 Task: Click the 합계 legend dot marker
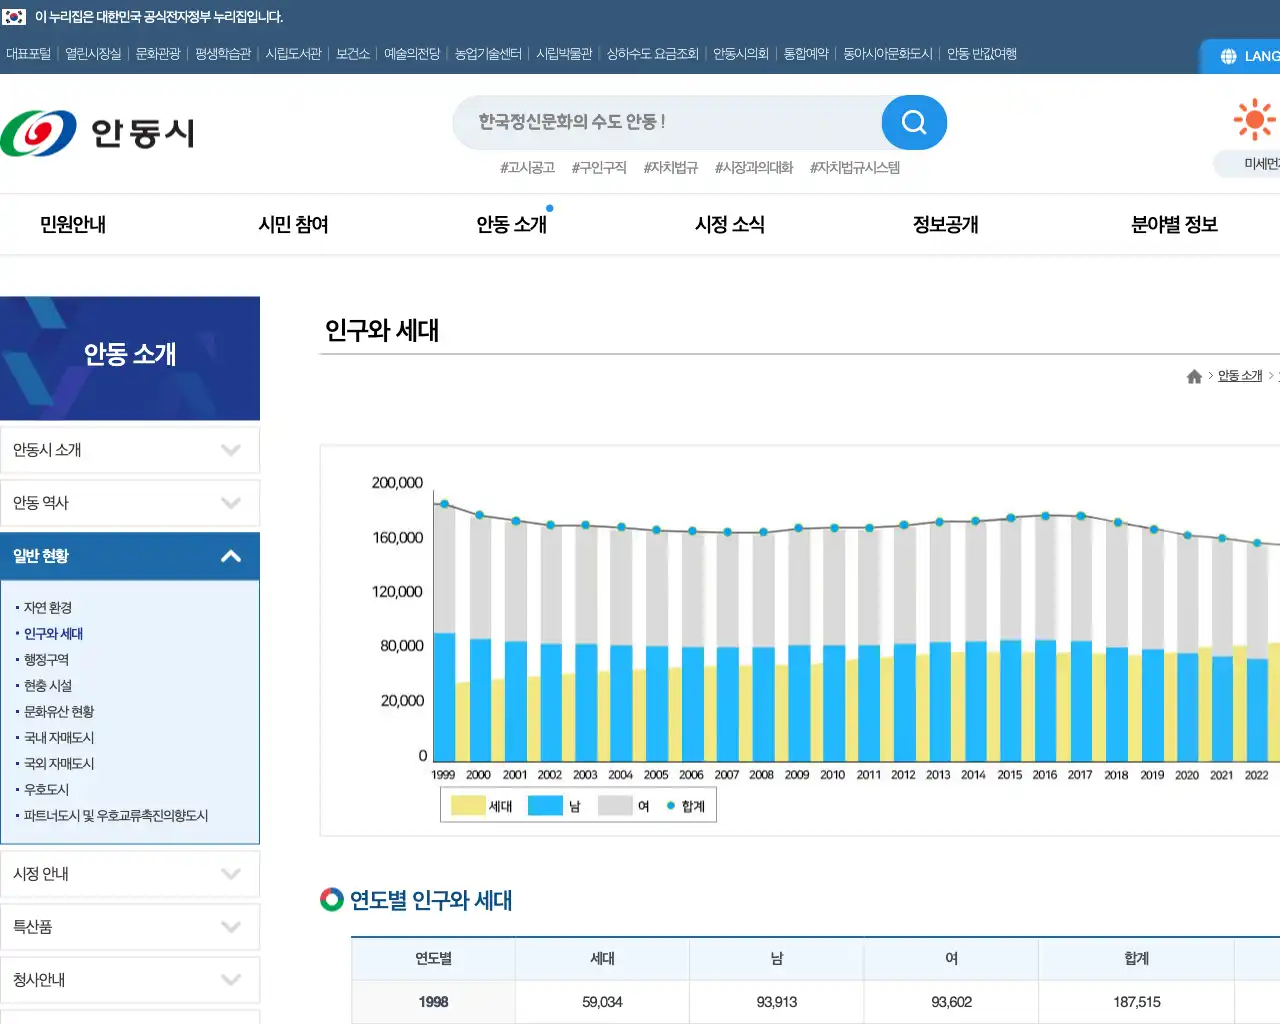click(x=671, y=806)
